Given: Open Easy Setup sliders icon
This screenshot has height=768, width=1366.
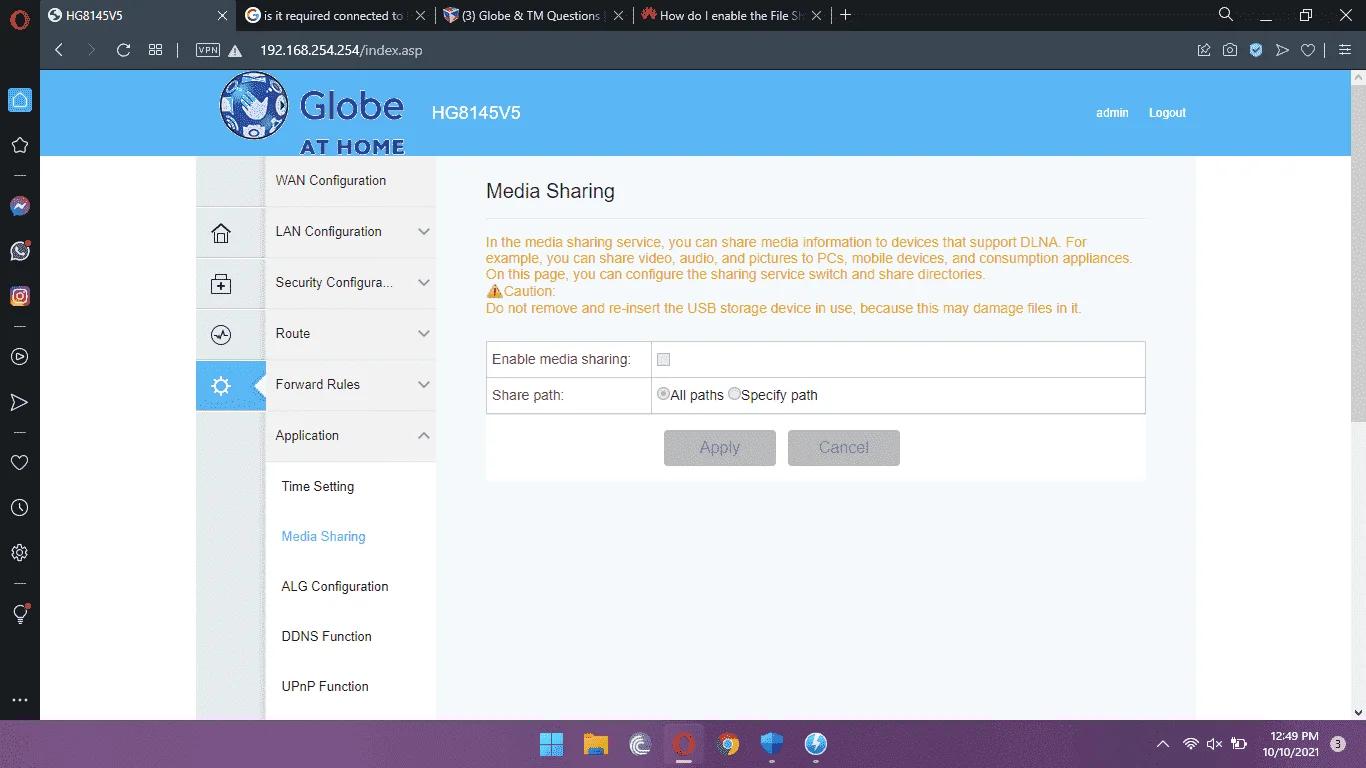Looking at the screenshot, I should click(x=1344, y=50).
